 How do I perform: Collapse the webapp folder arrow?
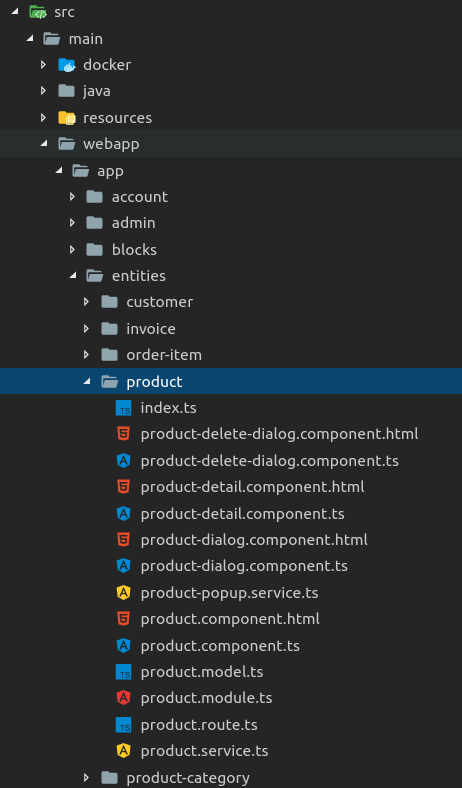point(44,144)
